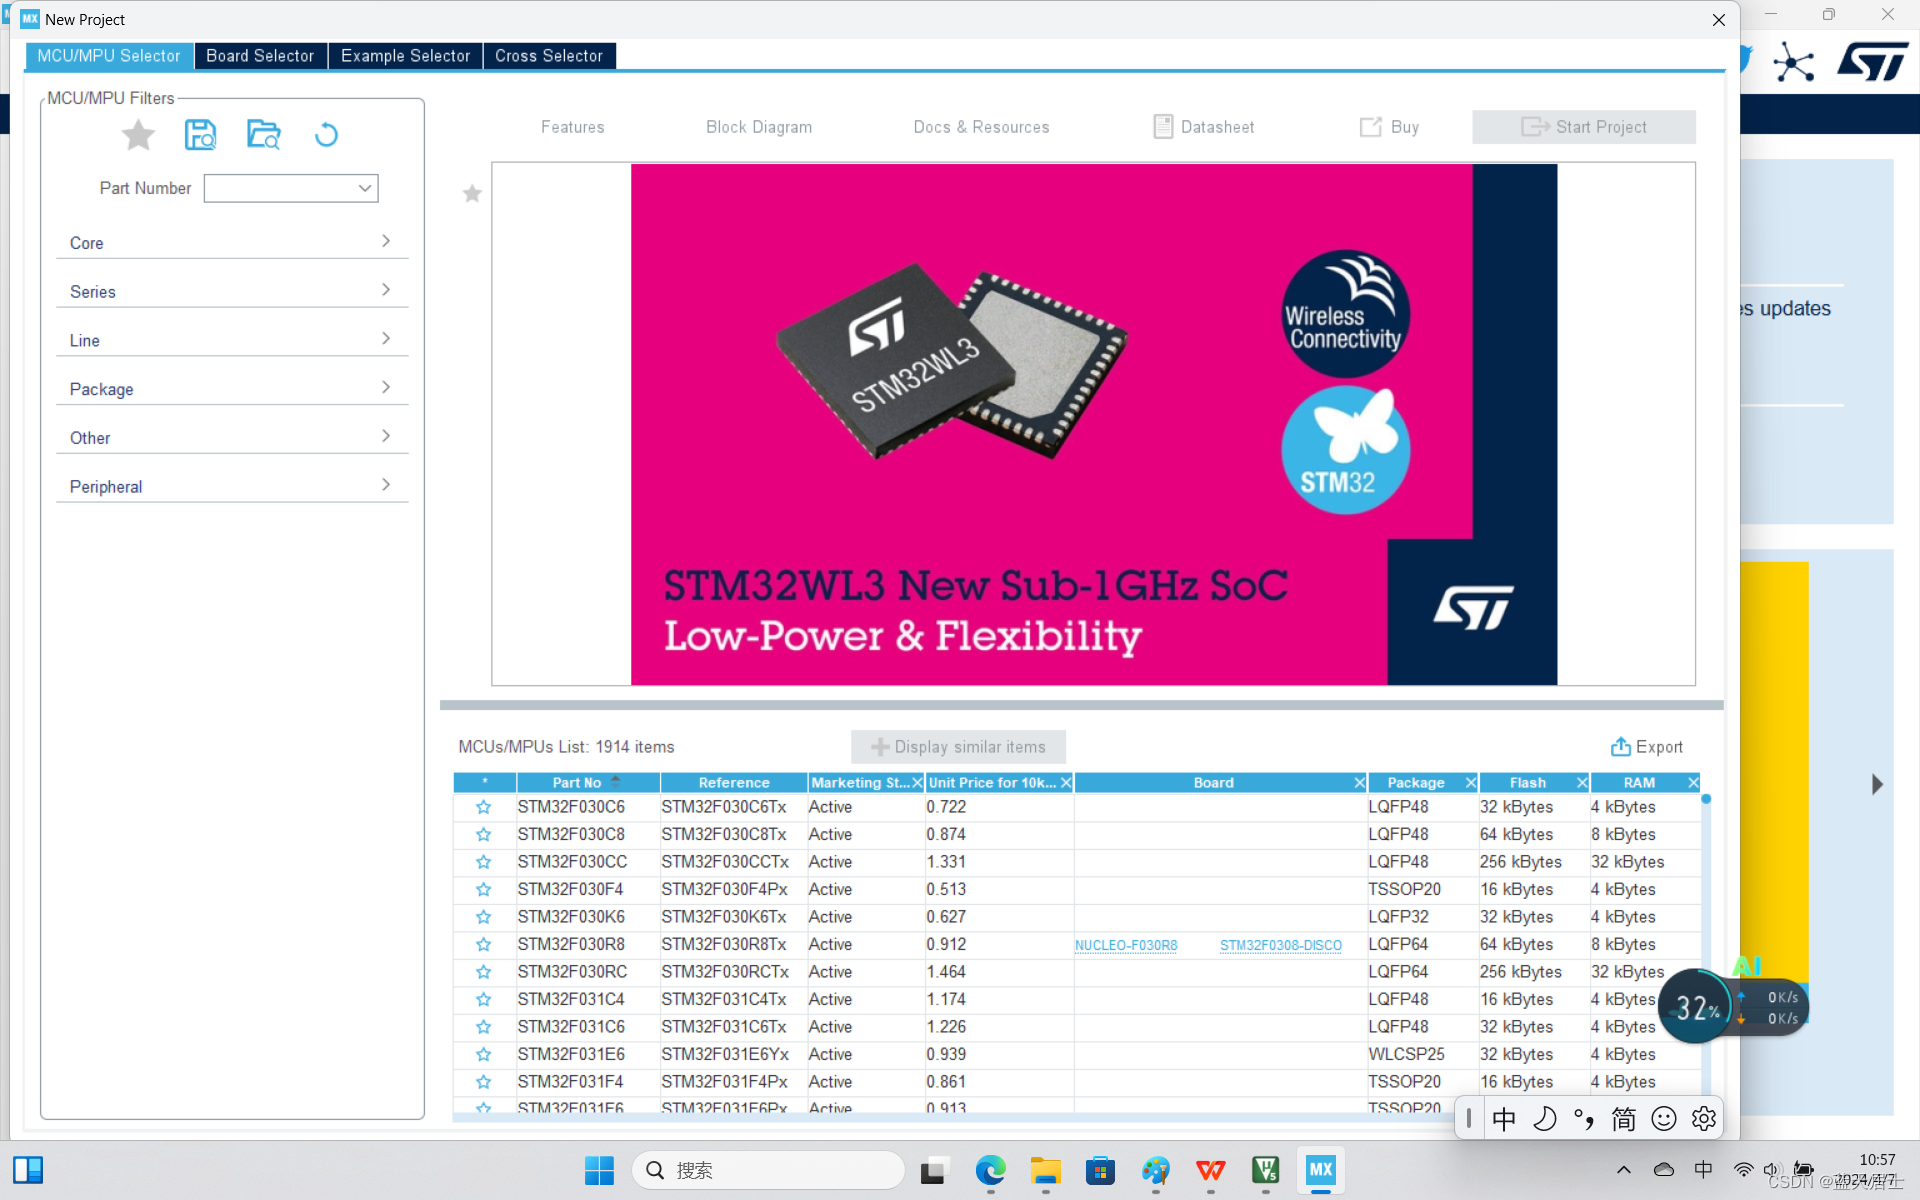Expand the Core filter section
The image size is (1920, 1200).
click(232, 243)
